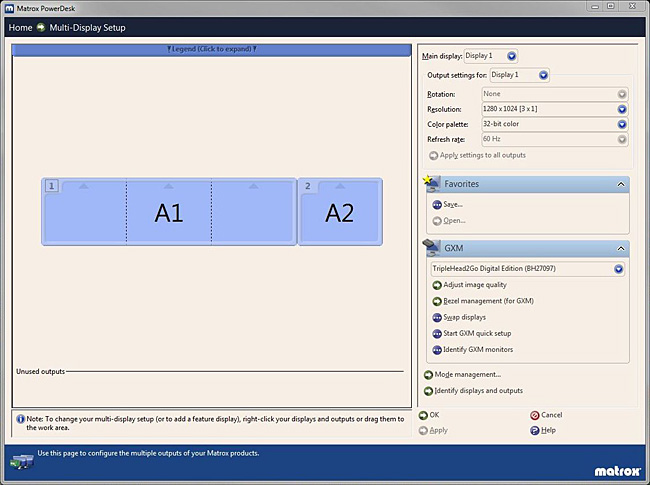The width and height of the screenshot is (650, 485).
Task: Collapse the Favorites section
Action: pyautogui.click(x=621, y=184)
